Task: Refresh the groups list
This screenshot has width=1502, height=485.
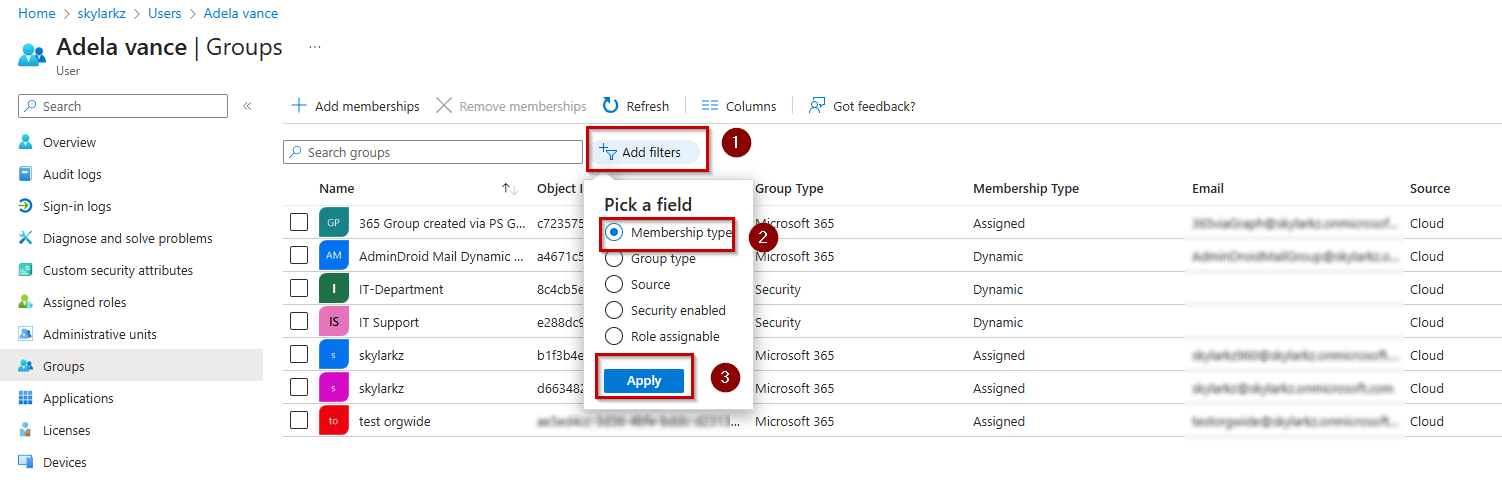Action: point(636,106)
